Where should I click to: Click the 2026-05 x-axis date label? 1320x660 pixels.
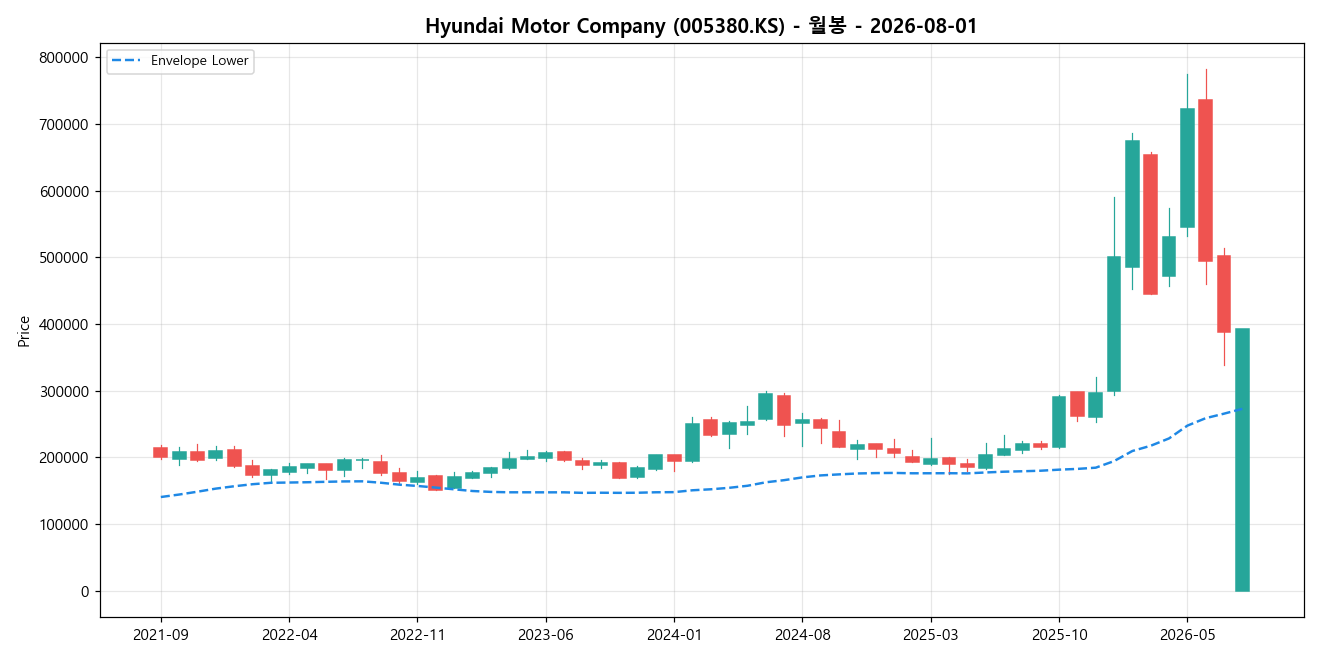click(x=1187, y=634)
